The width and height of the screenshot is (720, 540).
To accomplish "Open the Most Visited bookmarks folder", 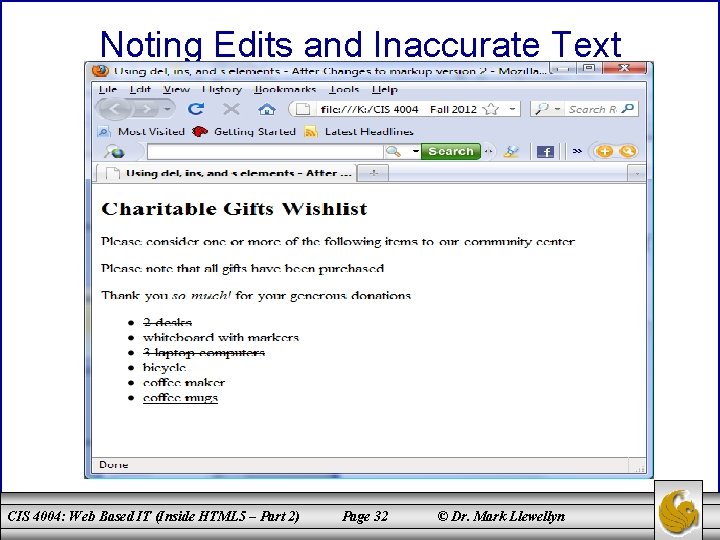I will [141, 132].
